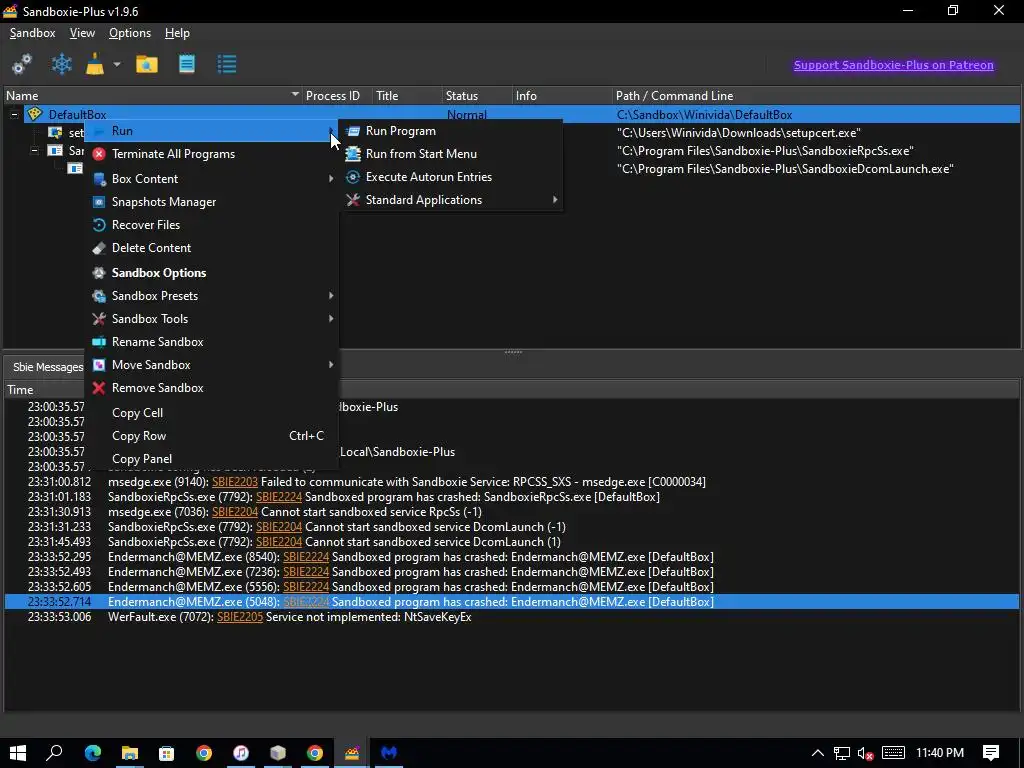
Task: Choose Rename Sandbox
Action: tap(212, 342)
